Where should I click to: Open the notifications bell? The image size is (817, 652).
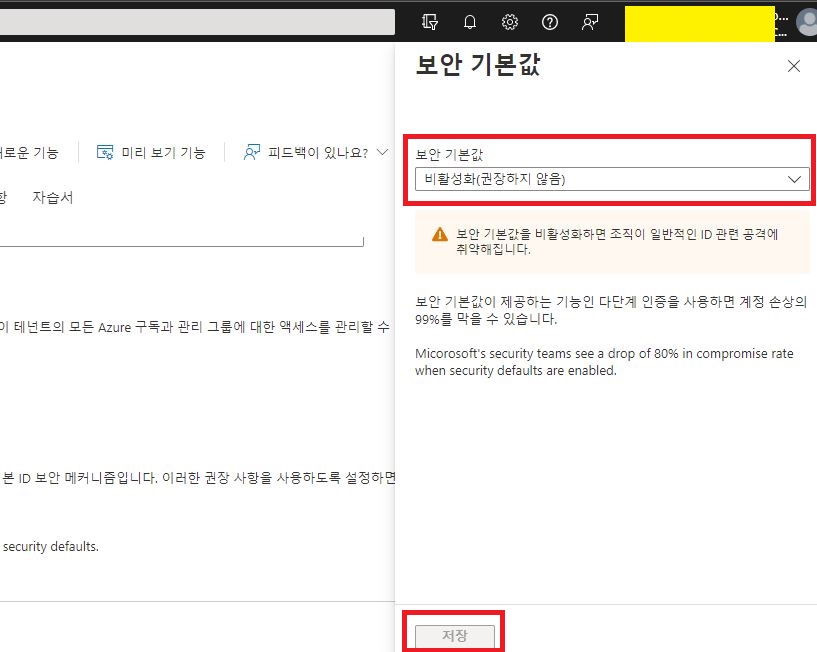[x=469, y=22]
